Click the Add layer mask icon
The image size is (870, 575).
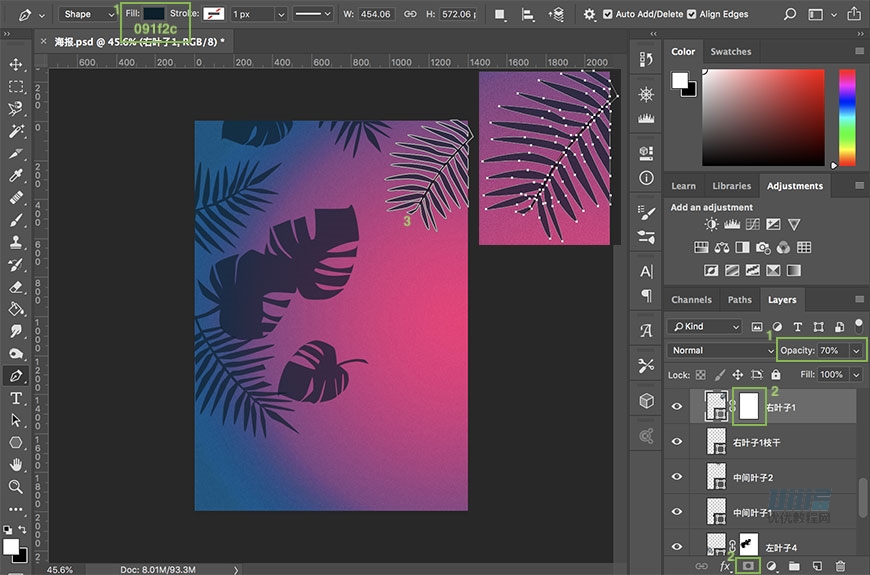(746, 566)
